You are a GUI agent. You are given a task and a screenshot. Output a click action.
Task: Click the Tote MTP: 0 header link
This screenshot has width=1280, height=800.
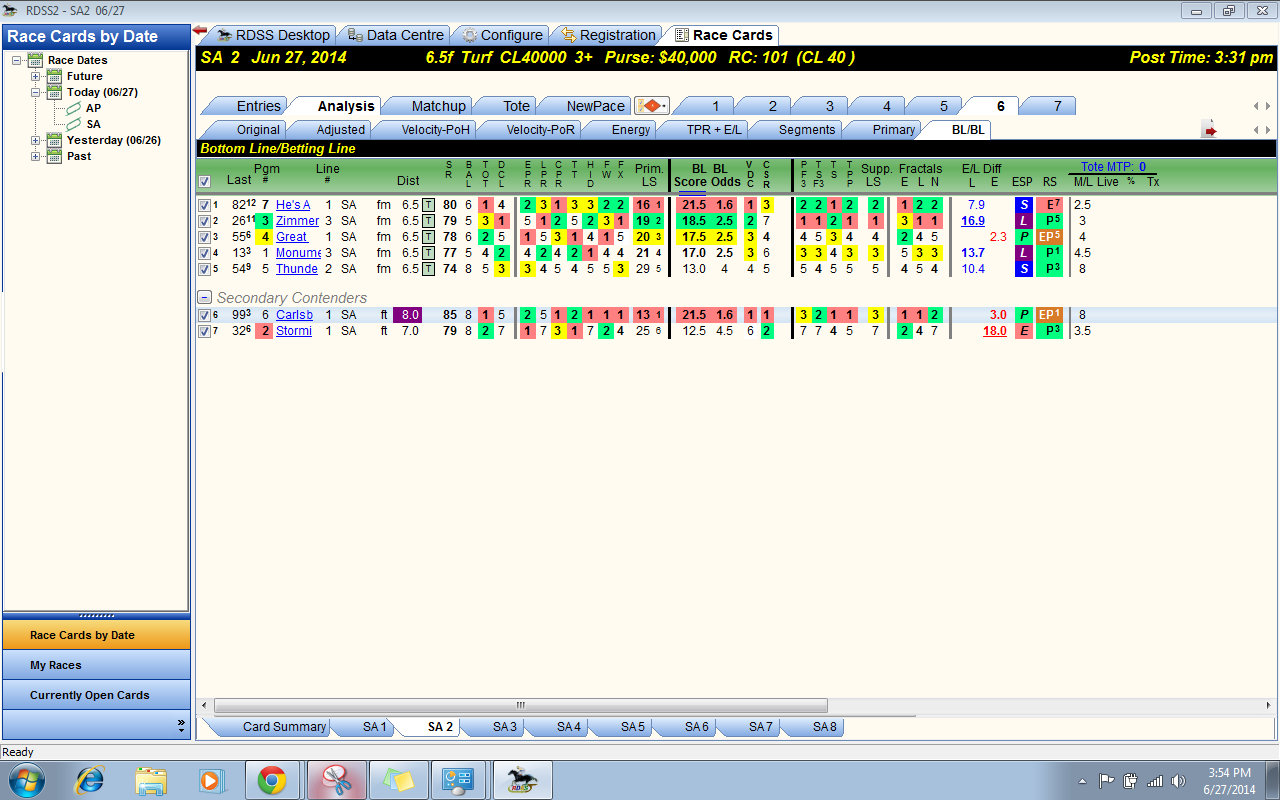pos(1113,167)
